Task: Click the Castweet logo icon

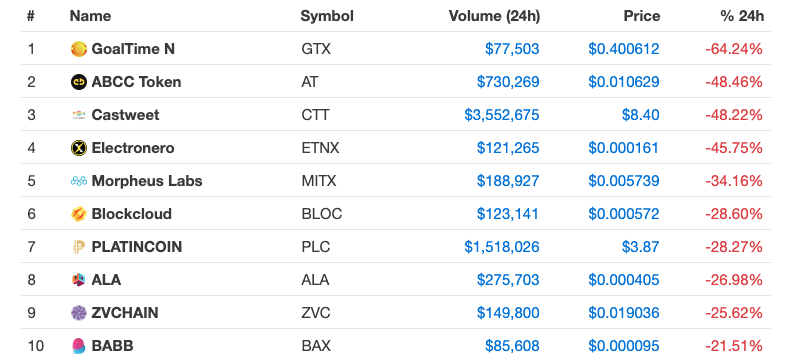Action: [x=79, y=115]
